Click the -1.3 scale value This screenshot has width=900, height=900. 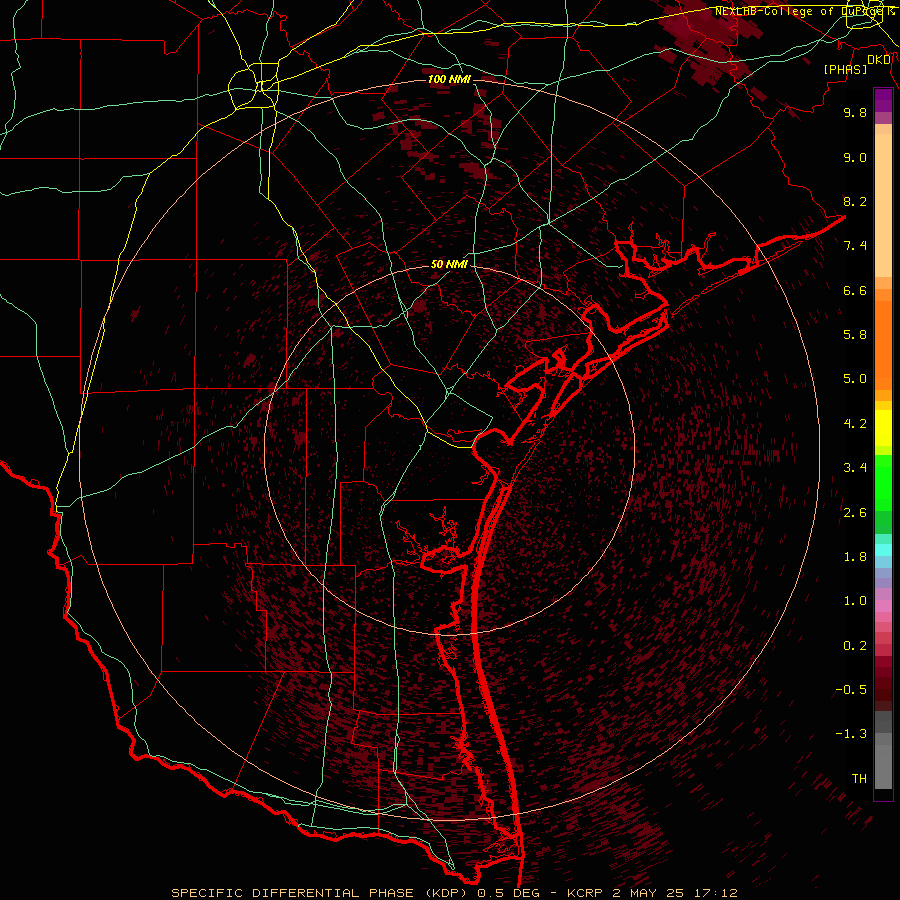(x=851, y=734)
